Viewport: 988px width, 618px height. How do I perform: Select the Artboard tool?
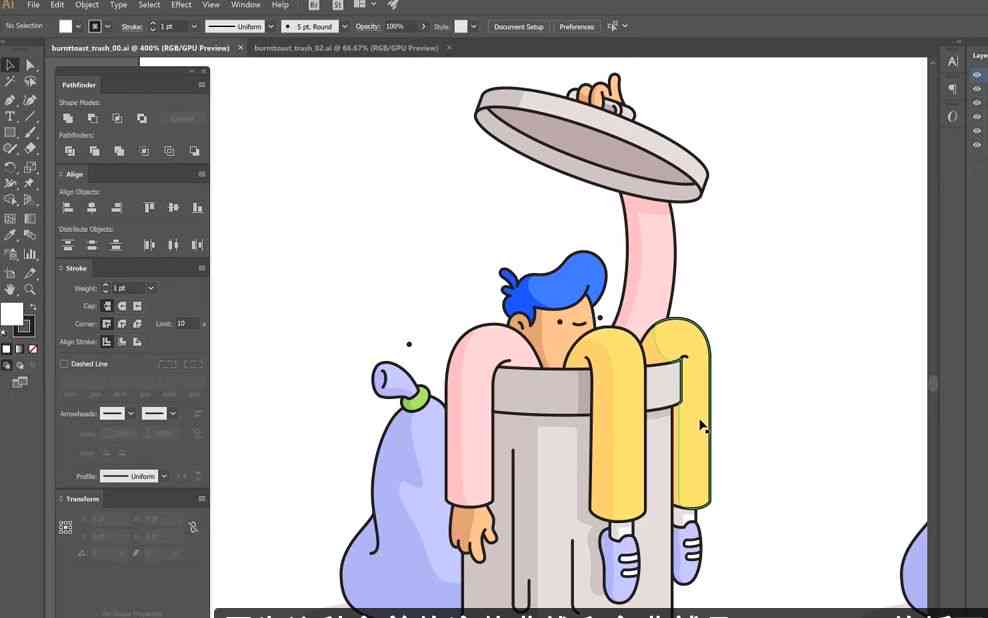point(10,273)
